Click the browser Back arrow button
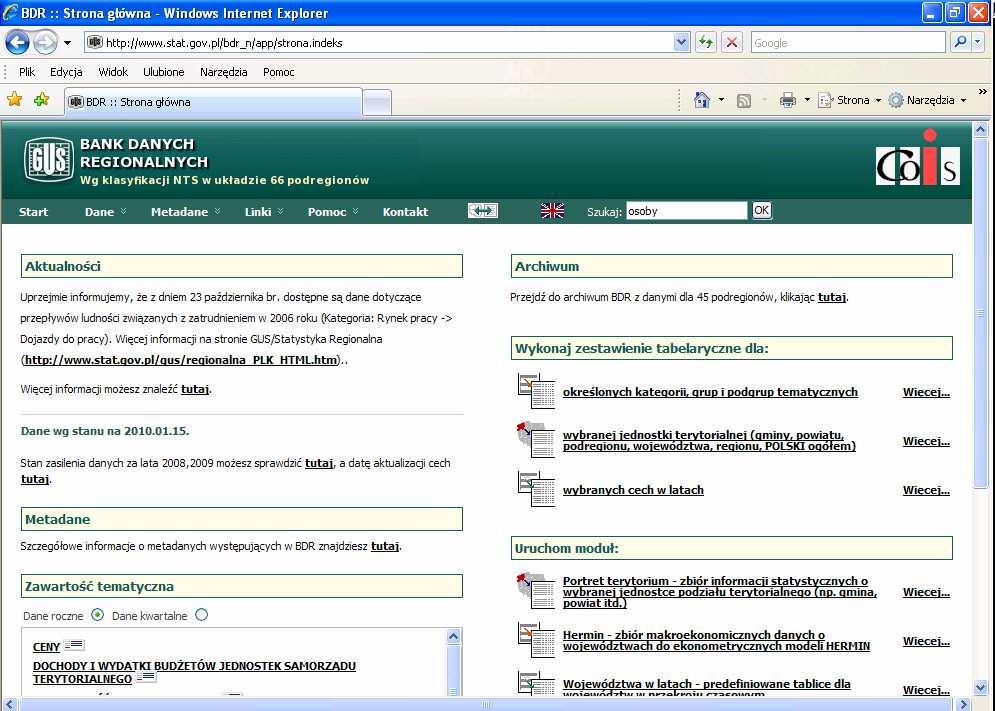Screen dimensions: 995x711 tap(17, 43)
